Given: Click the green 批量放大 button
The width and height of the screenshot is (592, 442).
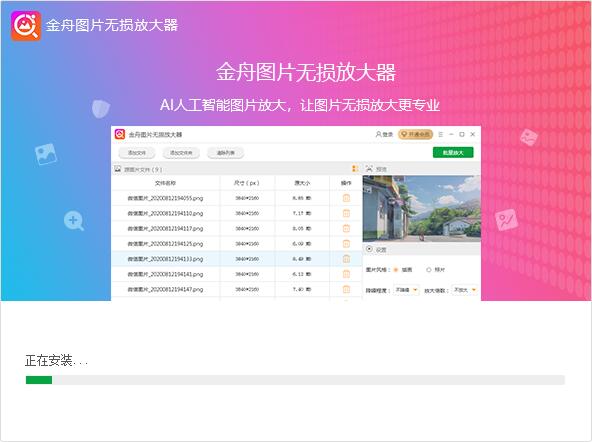Looking at the screenshot, I should (453, 152).
